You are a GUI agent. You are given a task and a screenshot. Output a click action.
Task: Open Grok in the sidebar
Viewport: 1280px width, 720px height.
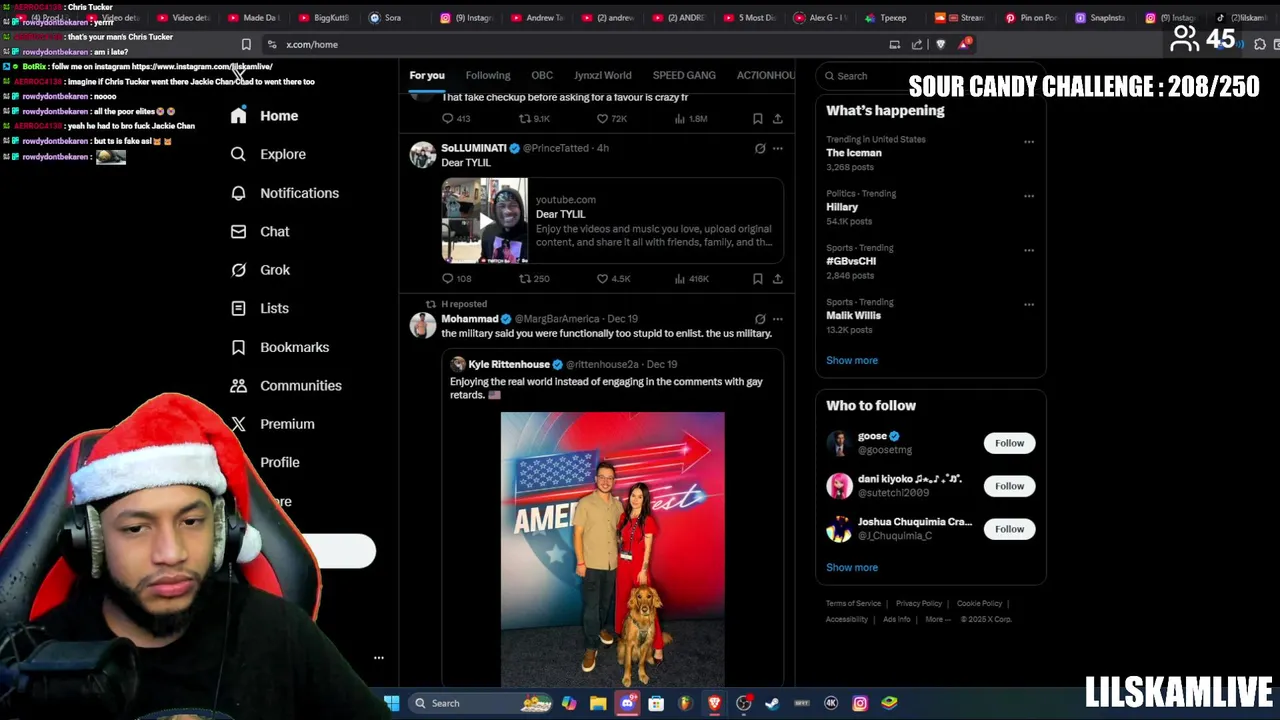tap(260, 270)
